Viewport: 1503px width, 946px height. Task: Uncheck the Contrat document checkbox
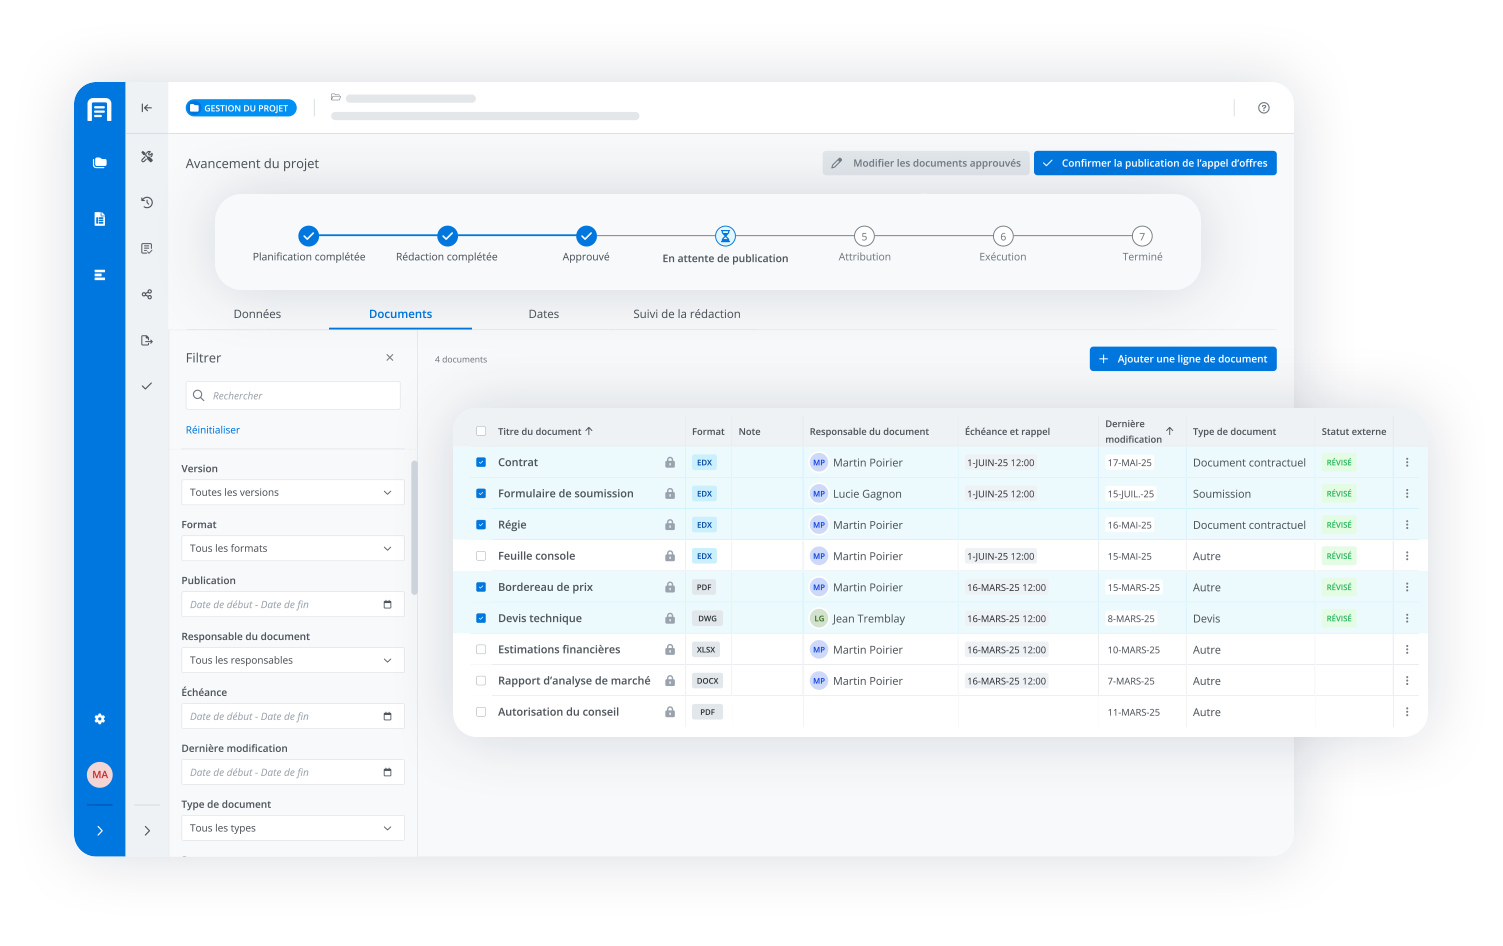click(x=481, y=463)
